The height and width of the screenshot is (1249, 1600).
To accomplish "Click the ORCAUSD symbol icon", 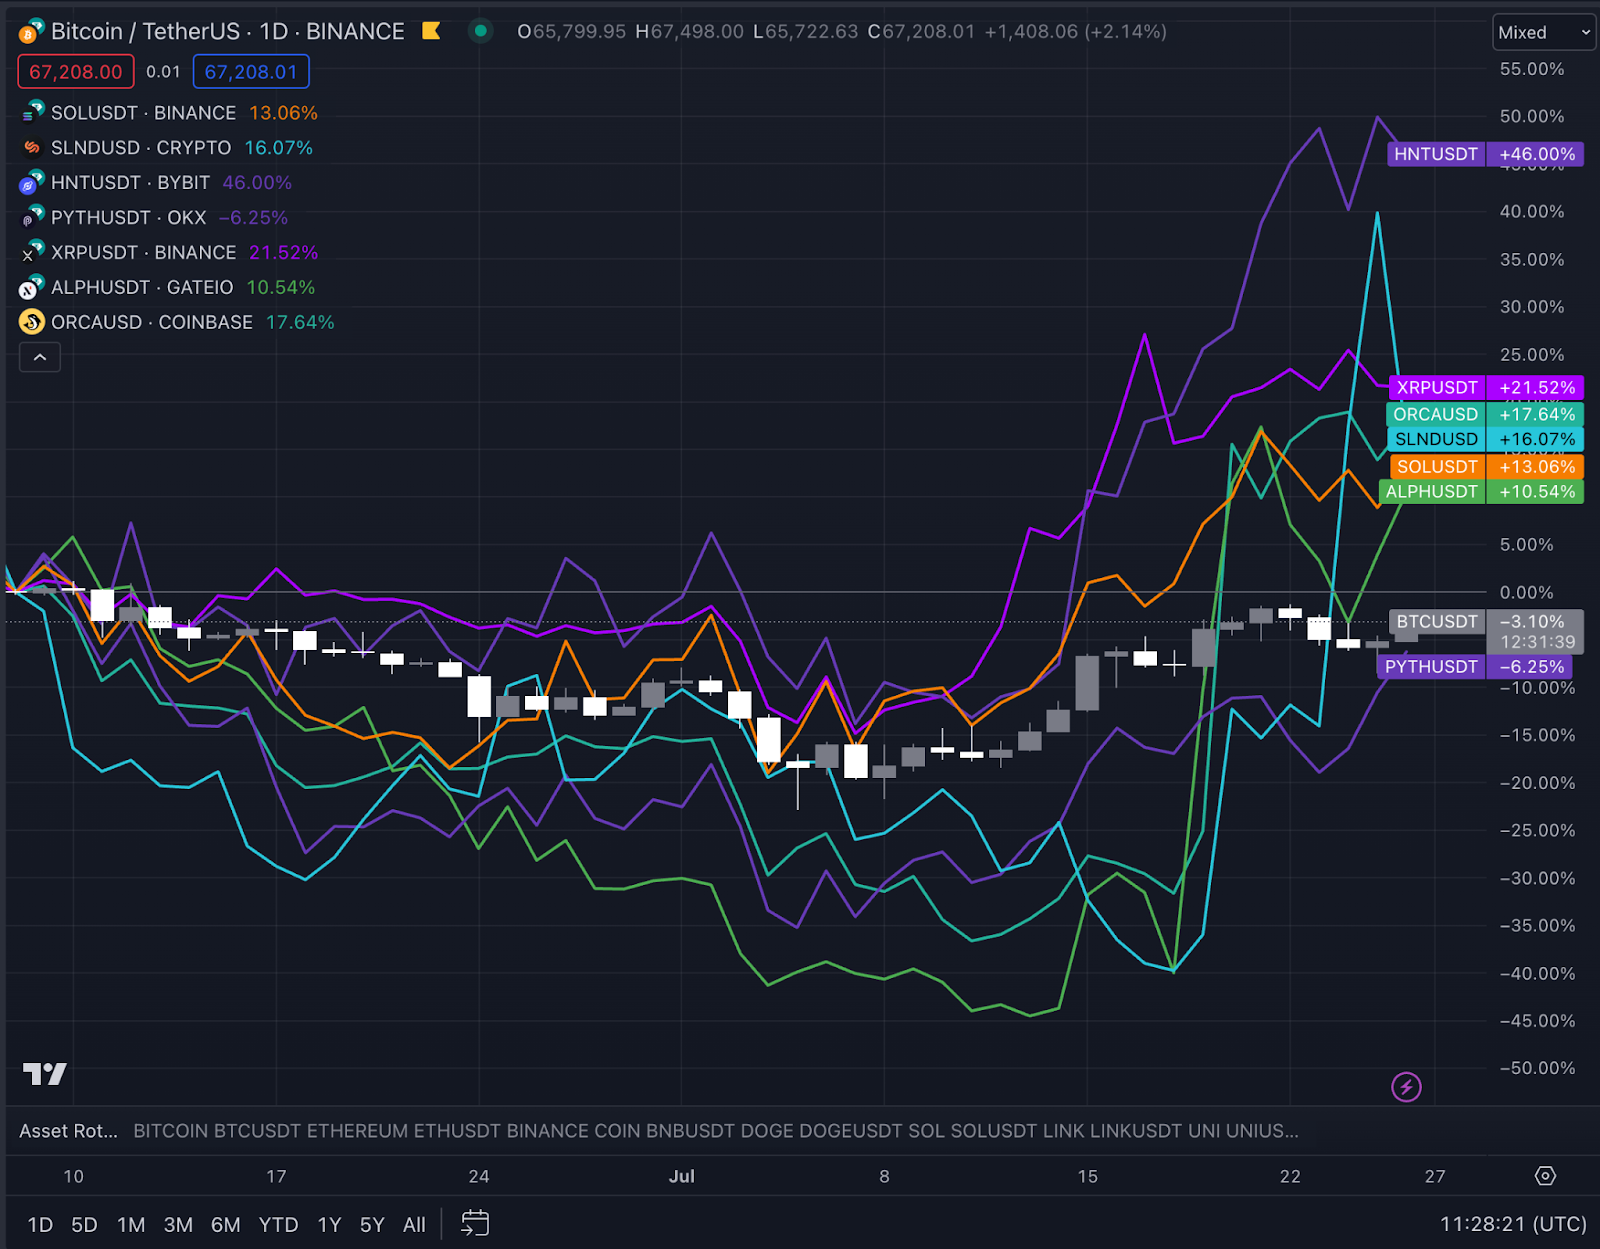I will 32,322.
